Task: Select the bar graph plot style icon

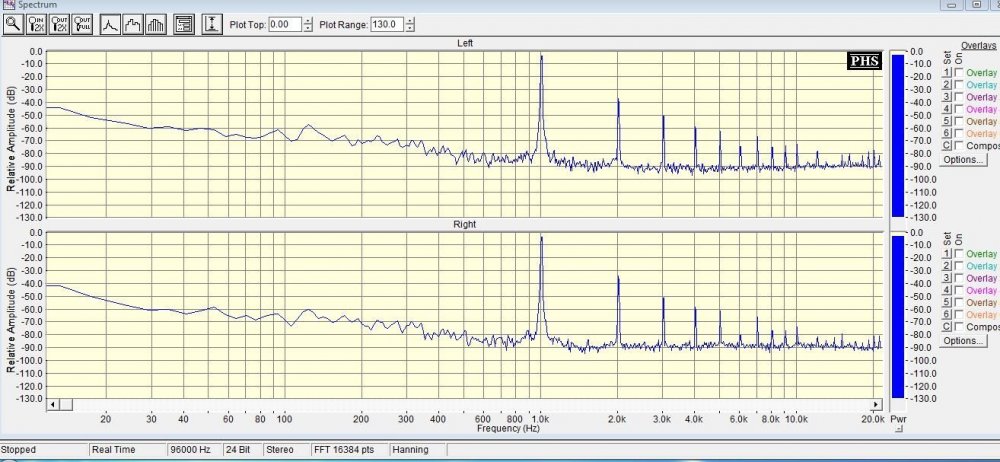Action: click(157, 24)
